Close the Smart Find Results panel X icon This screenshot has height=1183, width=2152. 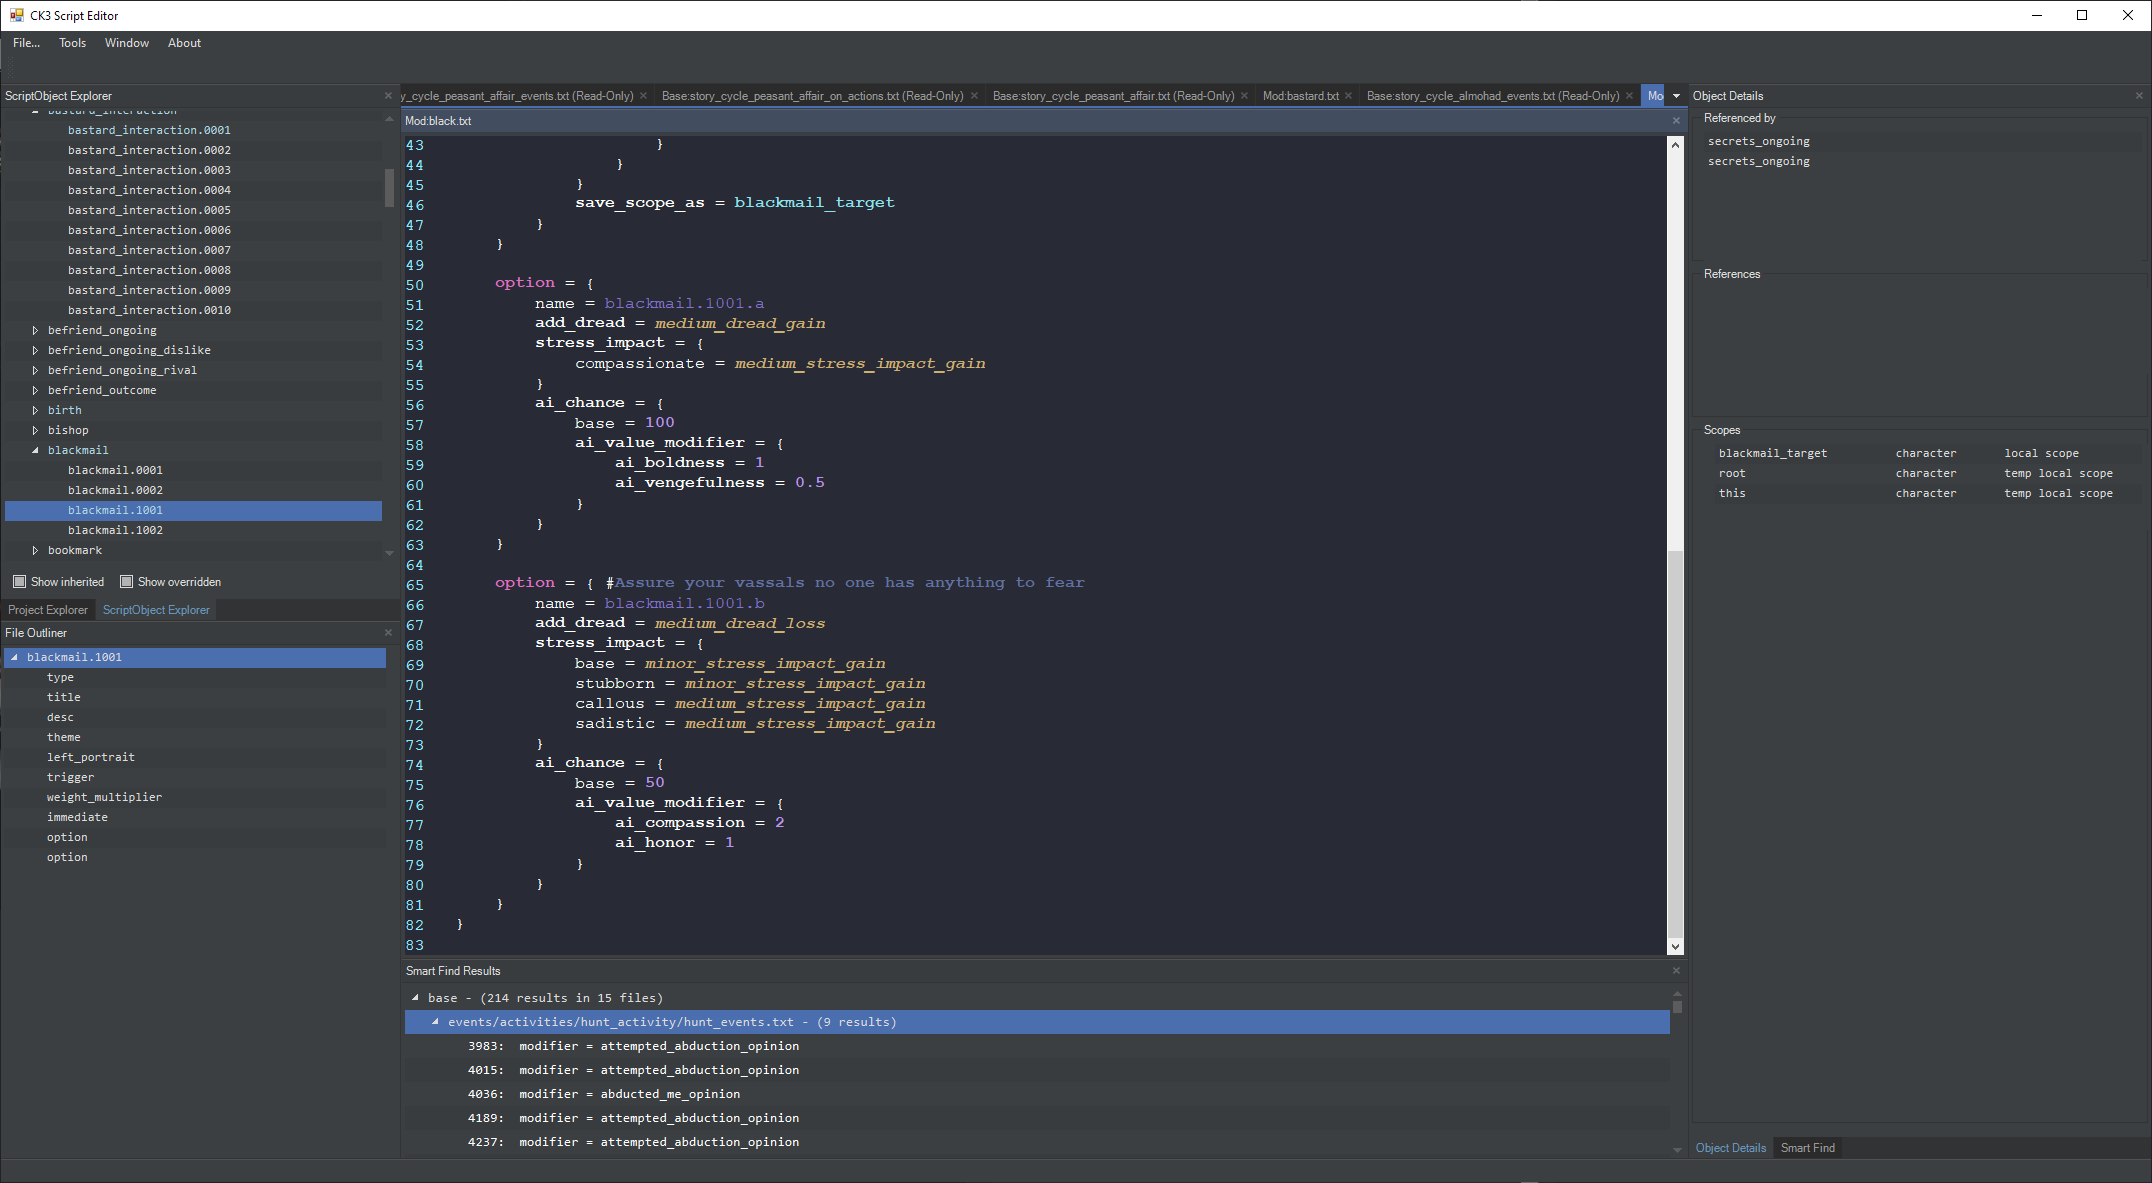coord(1675,970)
